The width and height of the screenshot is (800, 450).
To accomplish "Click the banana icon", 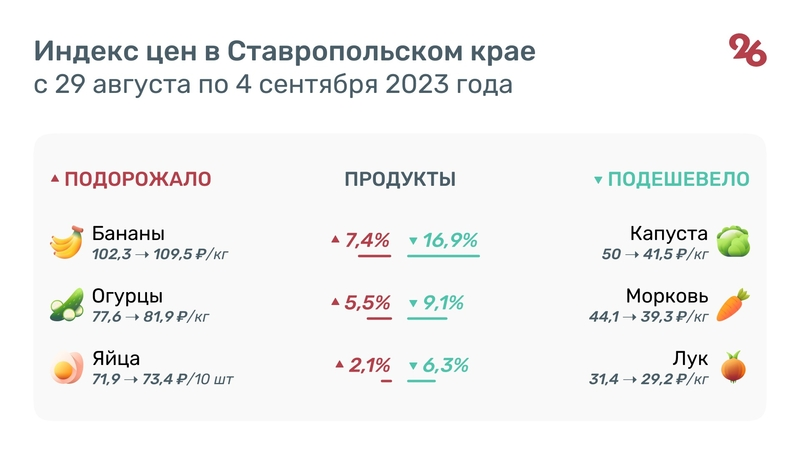I will coord(66,243).
